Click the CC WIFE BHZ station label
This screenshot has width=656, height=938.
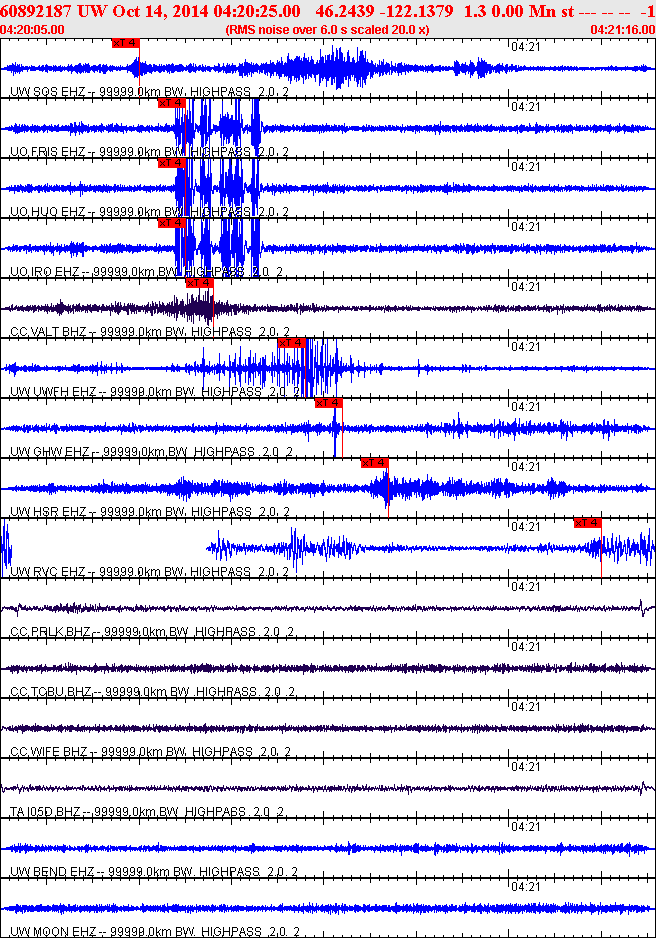pos(48,752)
